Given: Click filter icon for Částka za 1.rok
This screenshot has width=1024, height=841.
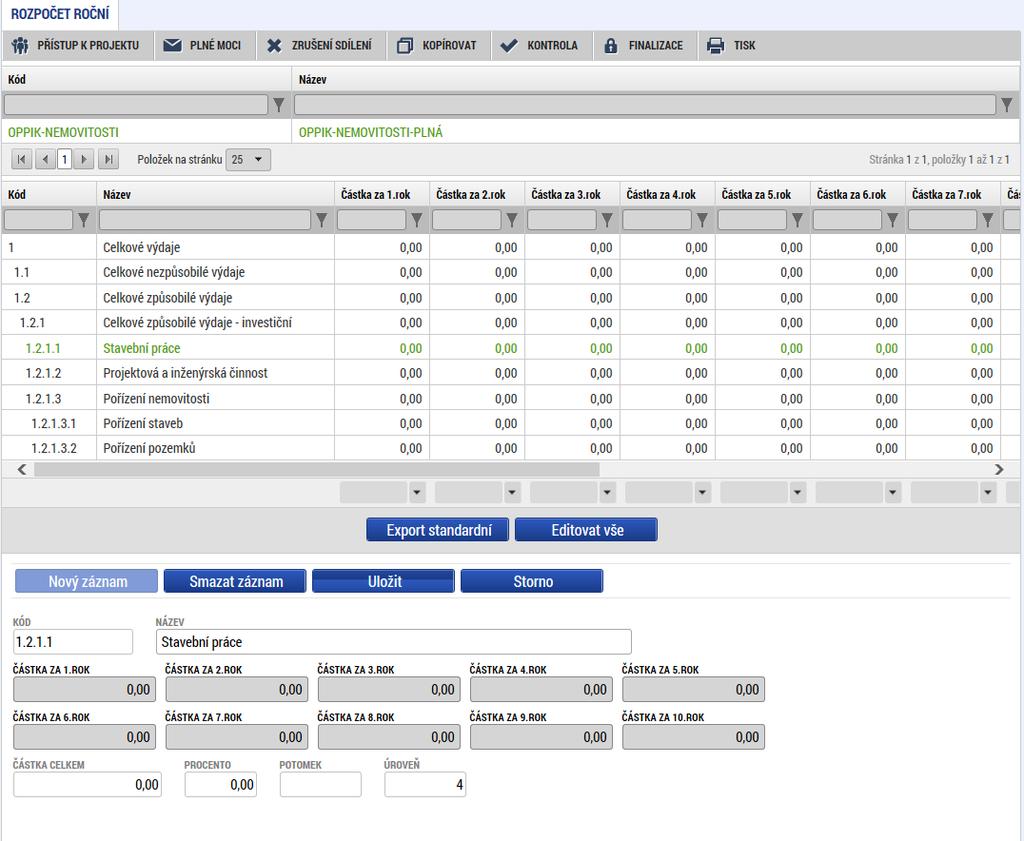Looking at the screenshot, I should 417,220.
